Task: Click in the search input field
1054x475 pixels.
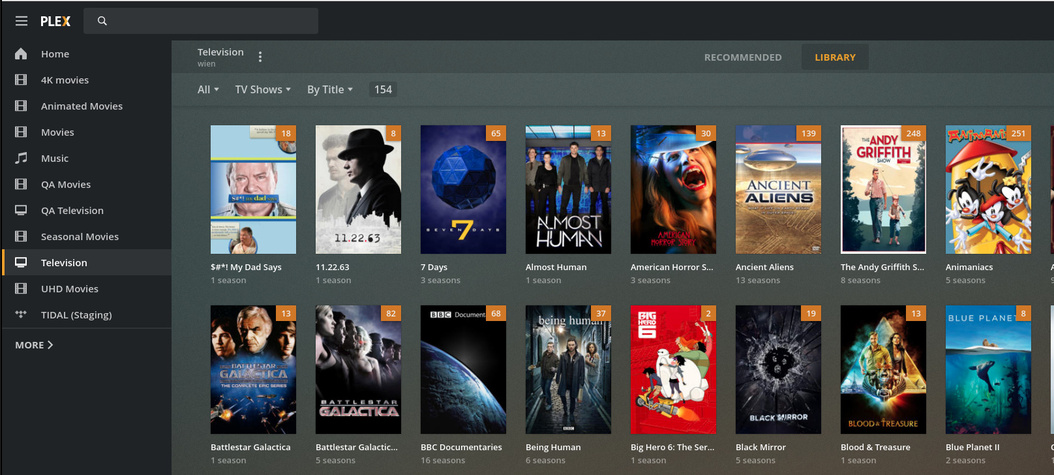Action: click(x=201, y=21)
